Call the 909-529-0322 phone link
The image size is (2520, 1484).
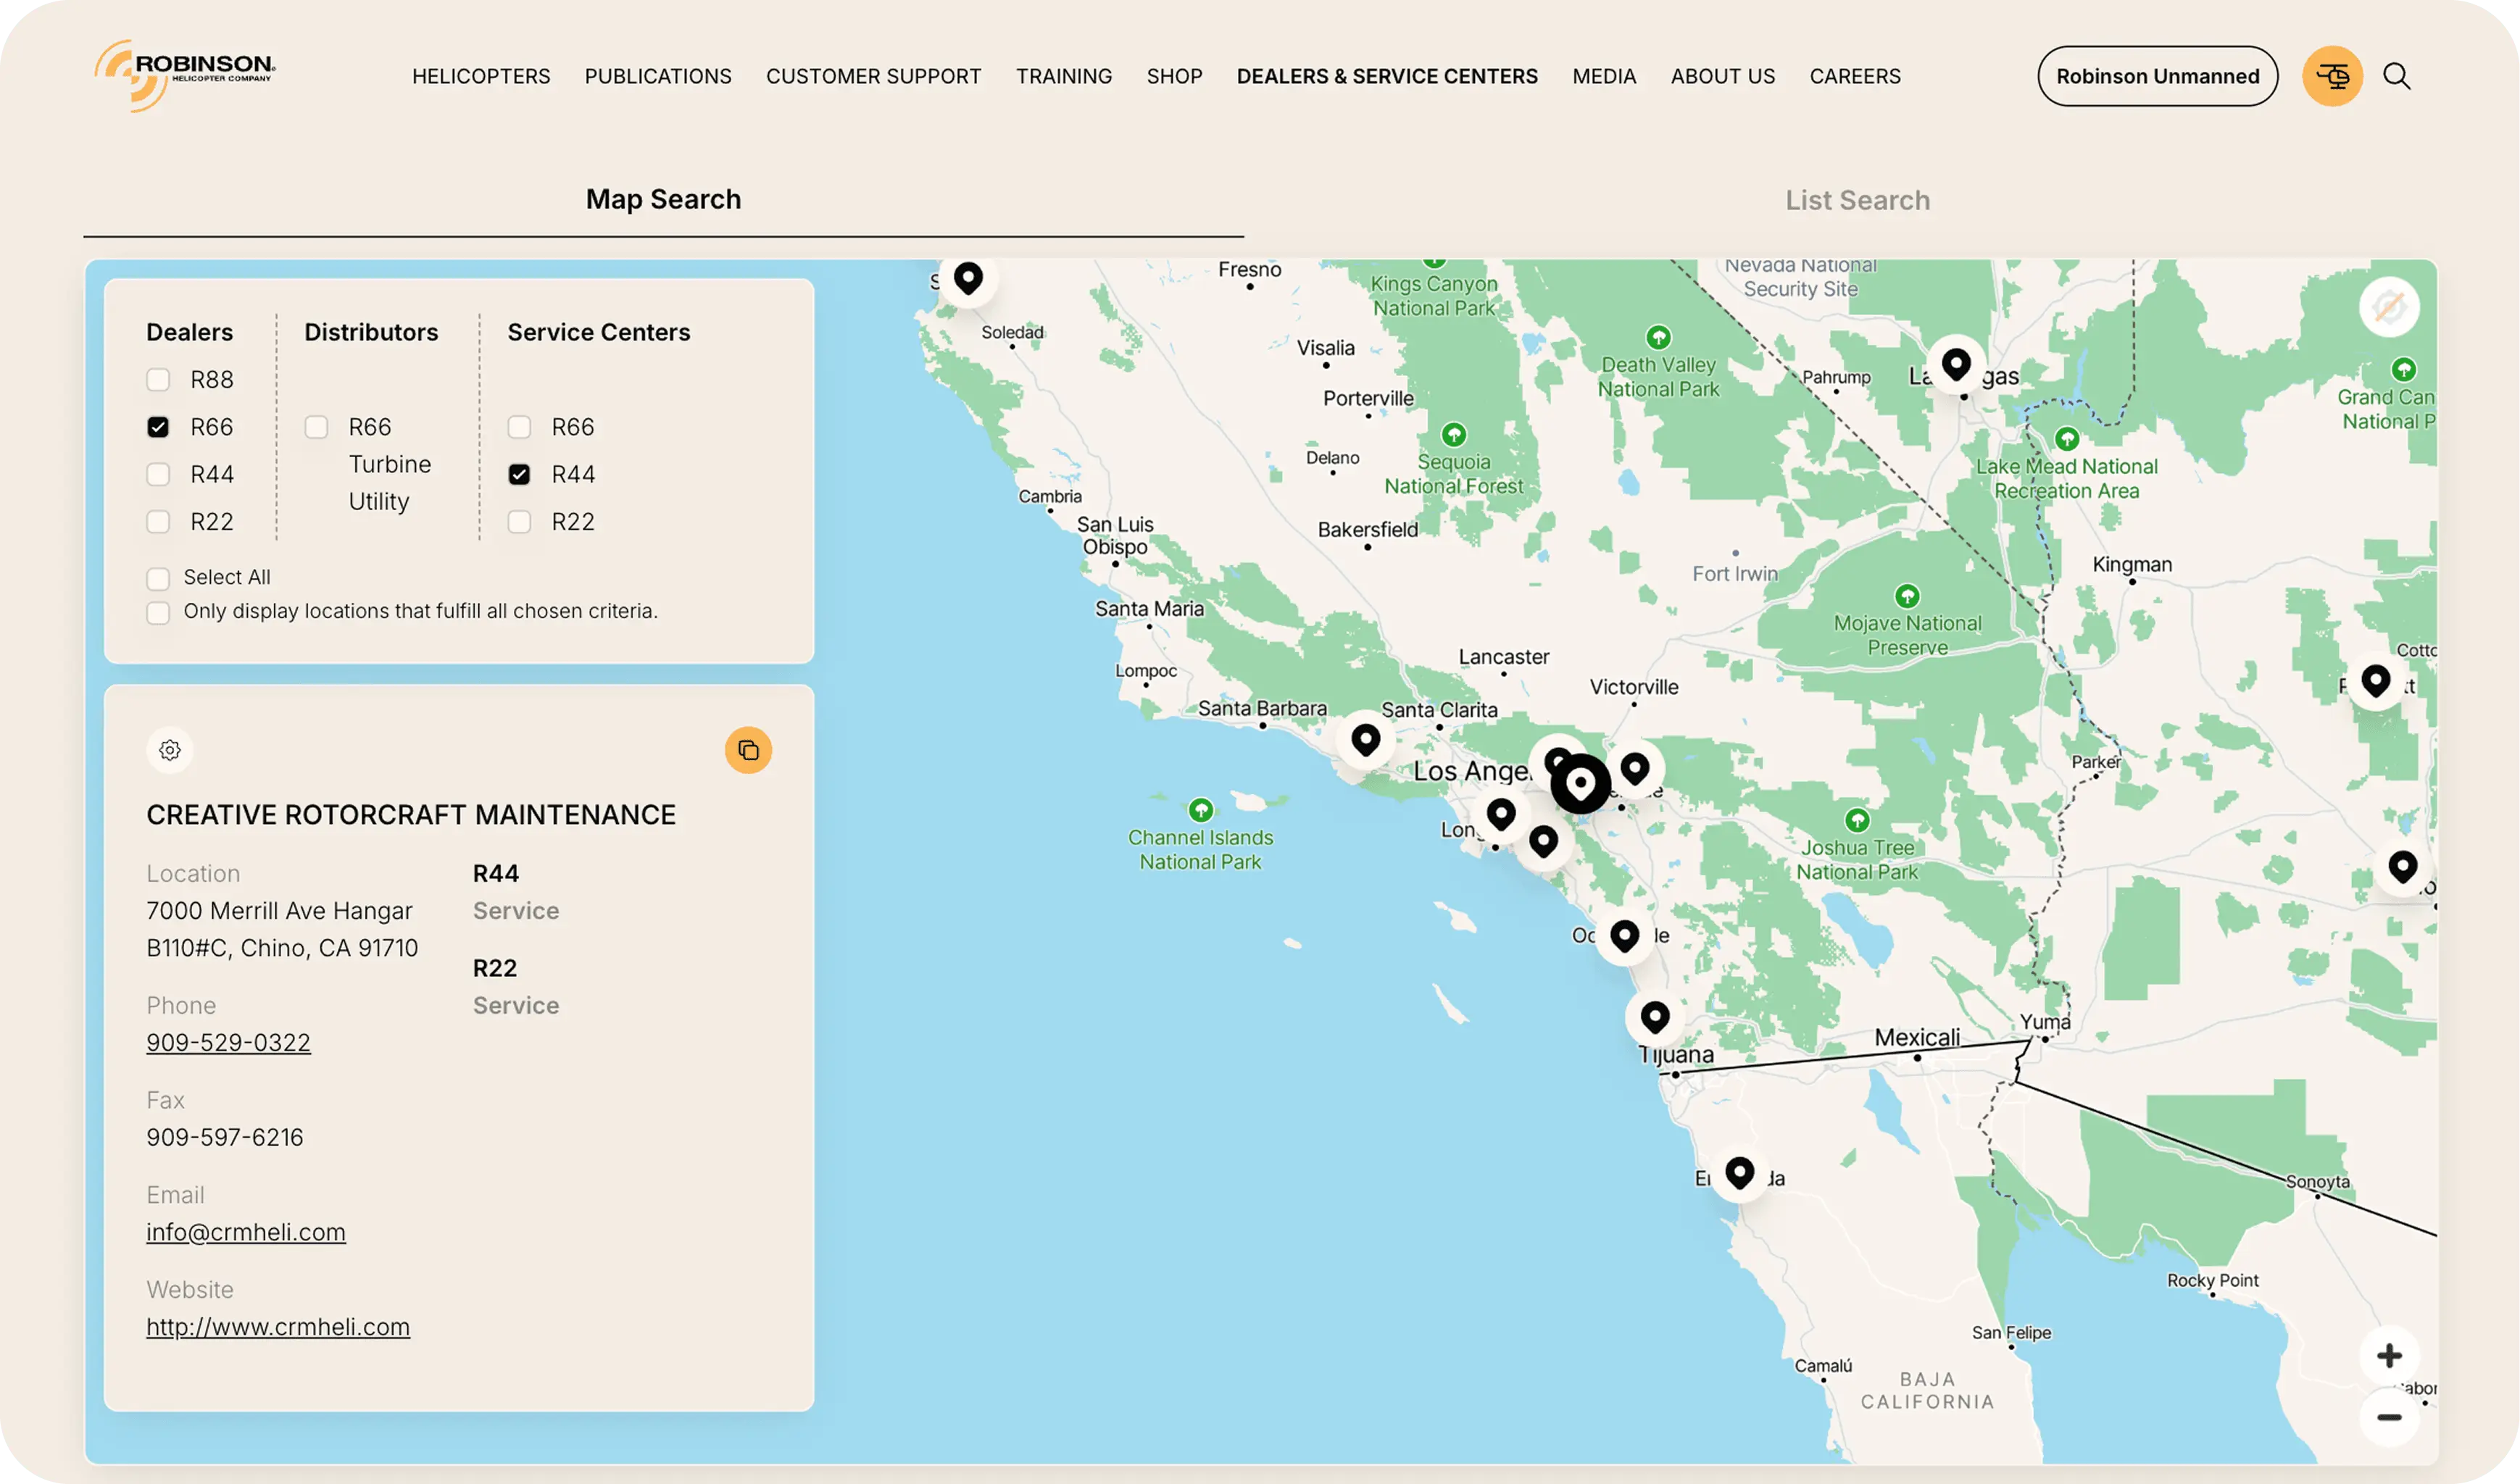(228, 1042)
